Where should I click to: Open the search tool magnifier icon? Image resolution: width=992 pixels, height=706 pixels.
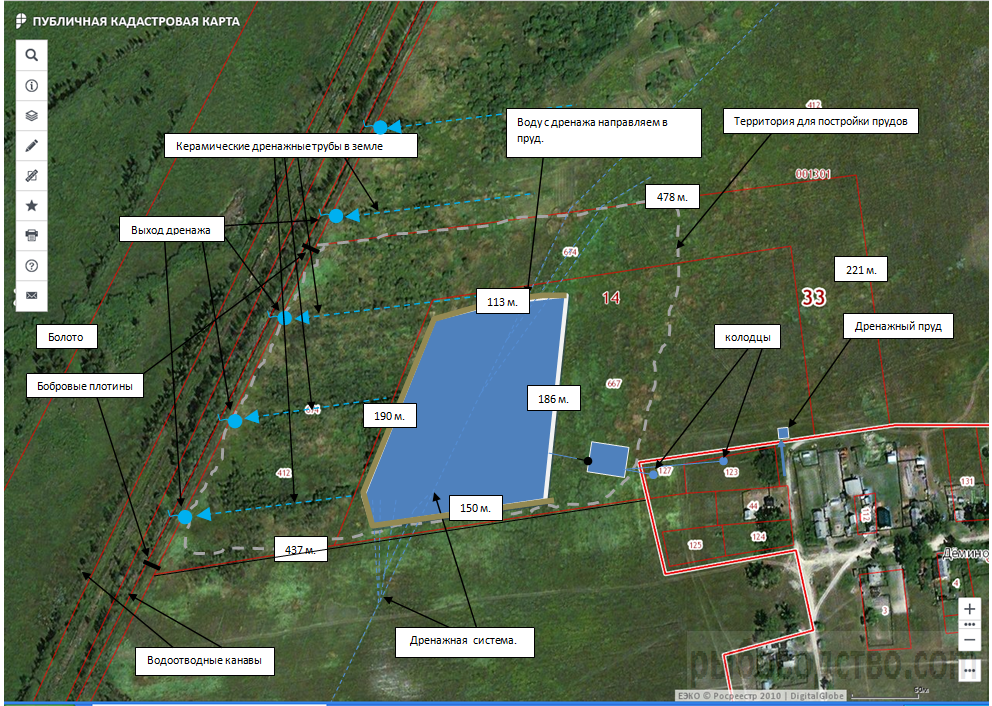[x=32, y=55]
